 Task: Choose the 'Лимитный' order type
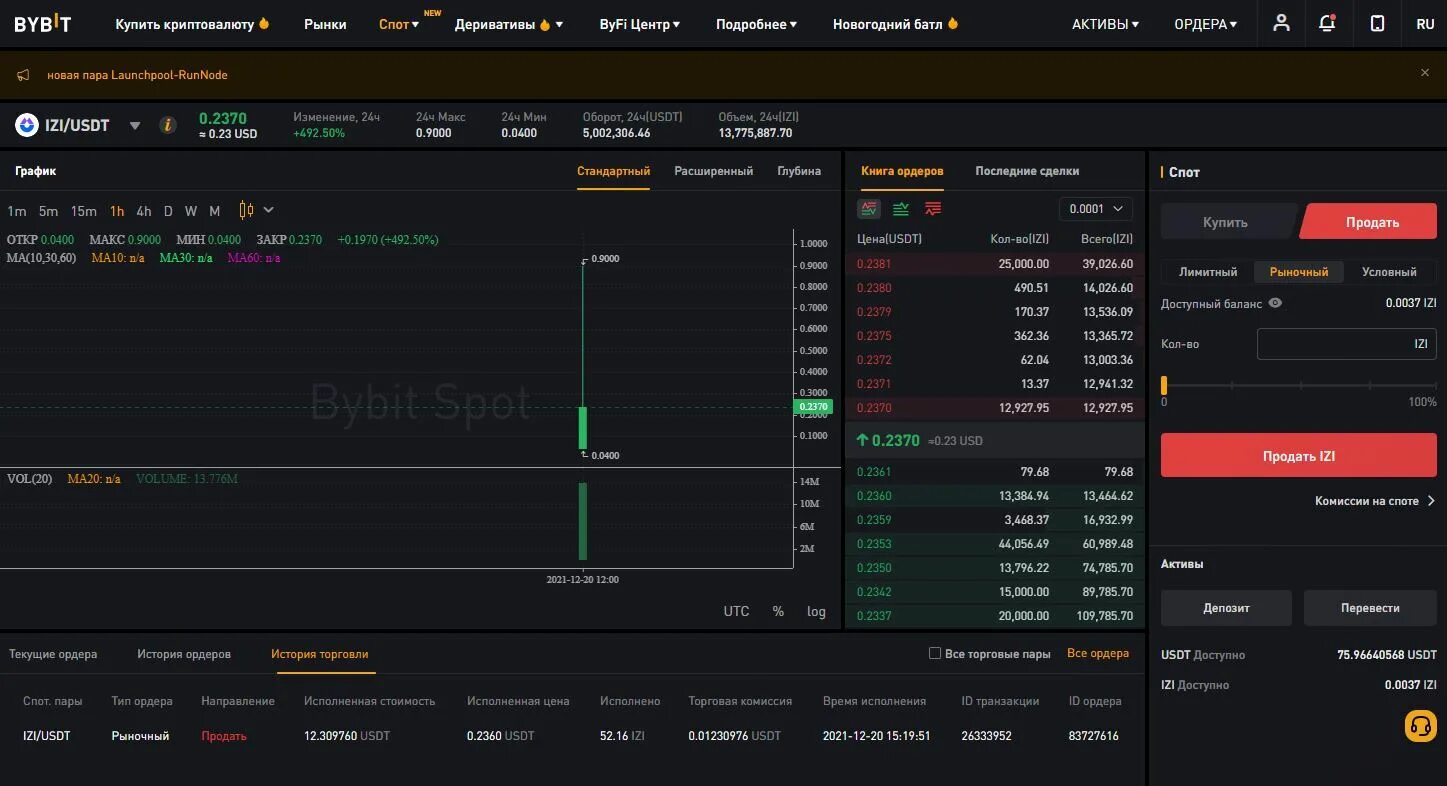click(x=1208, y=272)
